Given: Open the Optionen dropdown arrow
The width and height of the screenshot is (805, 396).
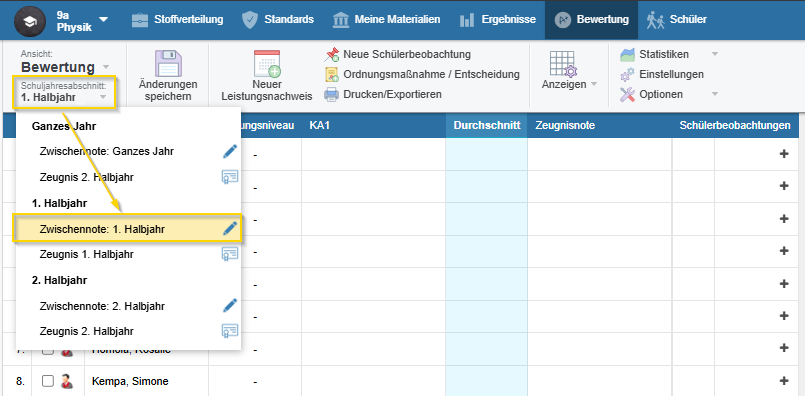Looking at the screenshot, I should pyautogui.click(x=714, y=95).
